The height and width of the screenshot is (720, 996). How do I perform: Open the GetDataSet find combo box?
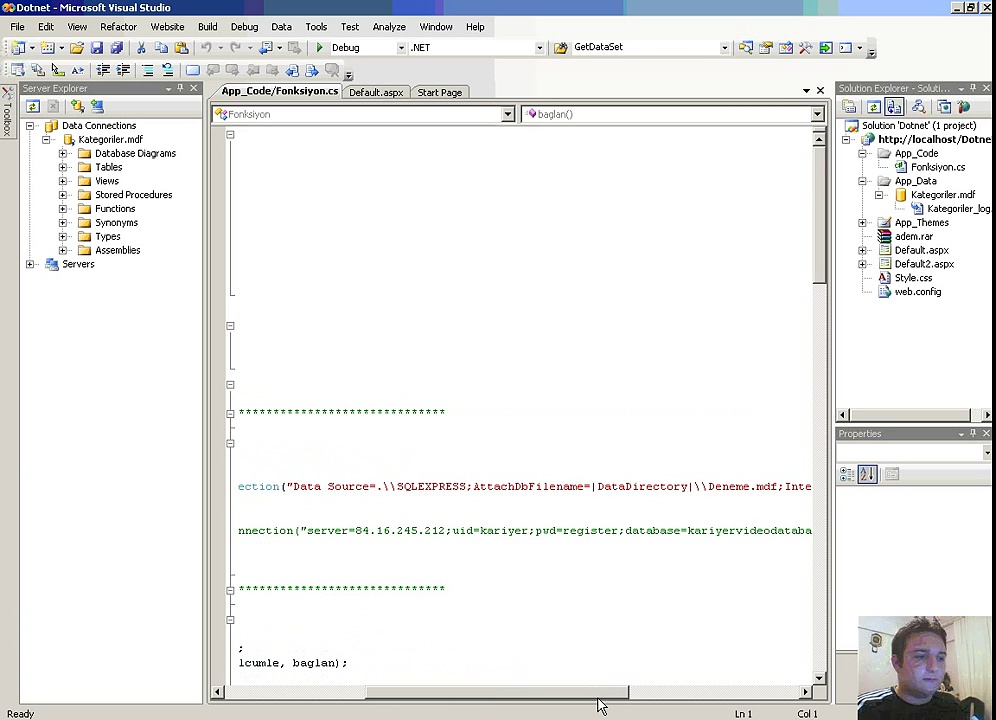coord(724,48)
